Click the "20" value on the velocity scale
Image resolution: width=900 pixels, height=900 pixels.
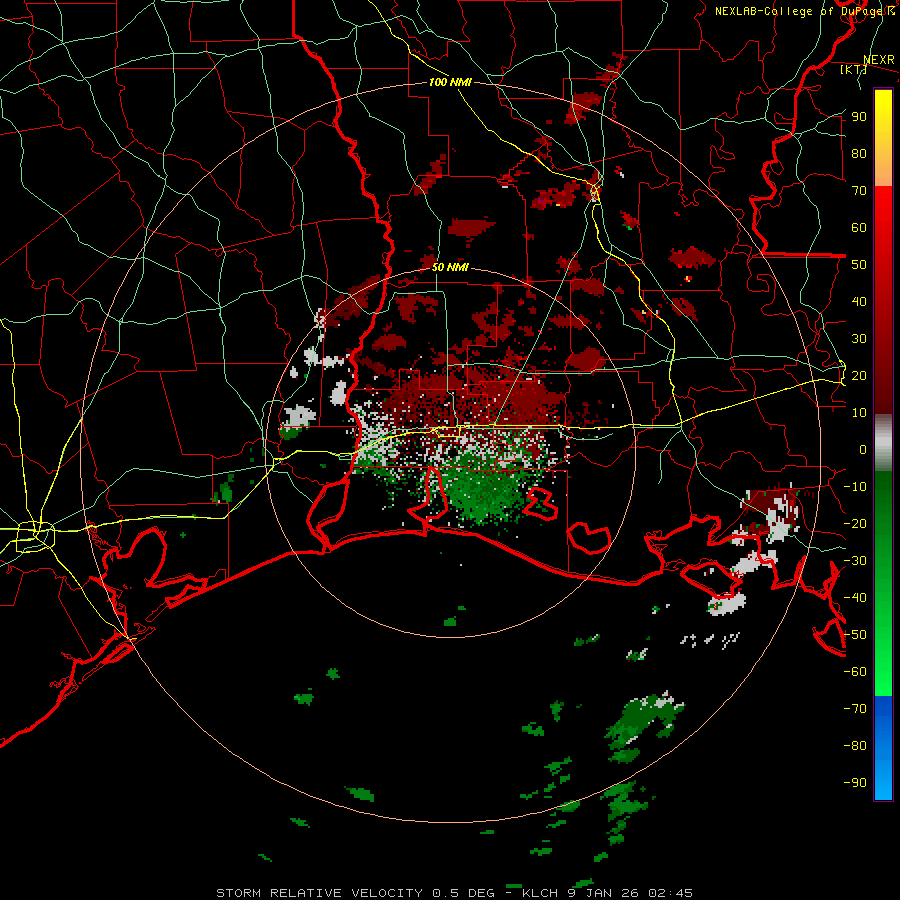(x=859, y=375)
